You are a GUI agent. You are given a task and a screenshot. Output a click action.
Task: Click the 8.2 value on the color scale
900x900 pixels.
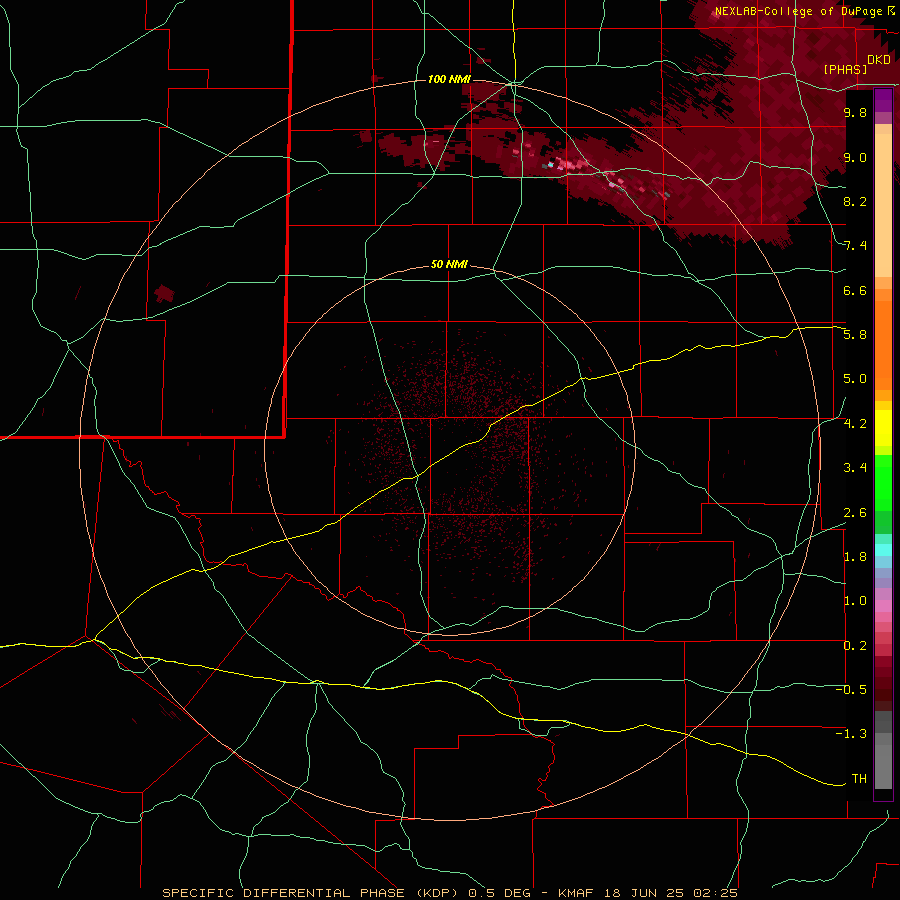click(855, 201)
